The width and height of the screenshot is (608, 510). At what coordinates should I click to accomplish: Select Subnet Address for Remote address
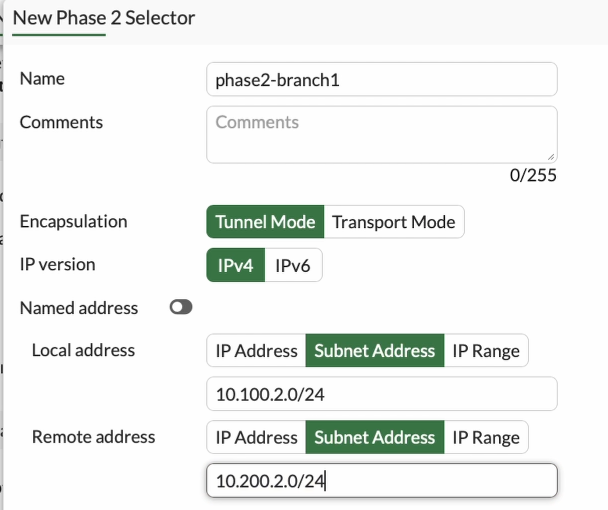pyautogui.click(x=375, y=437)
